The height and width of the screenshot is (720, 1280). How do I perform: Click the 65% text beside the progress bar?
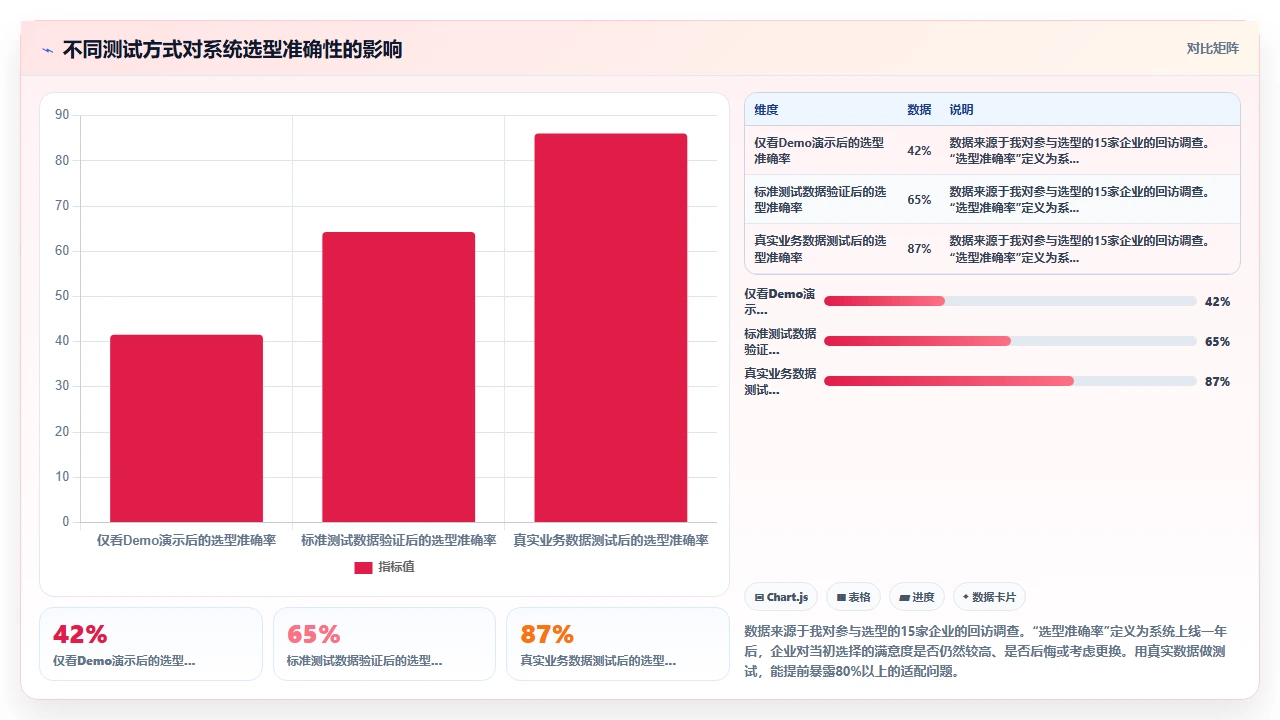[1217, 342]
